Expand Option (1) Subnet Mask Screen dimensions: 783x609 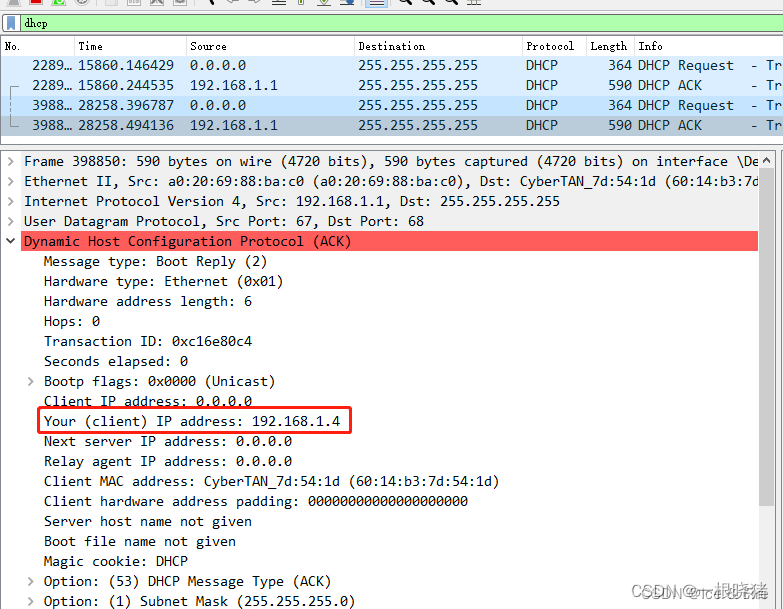[30, 602]
